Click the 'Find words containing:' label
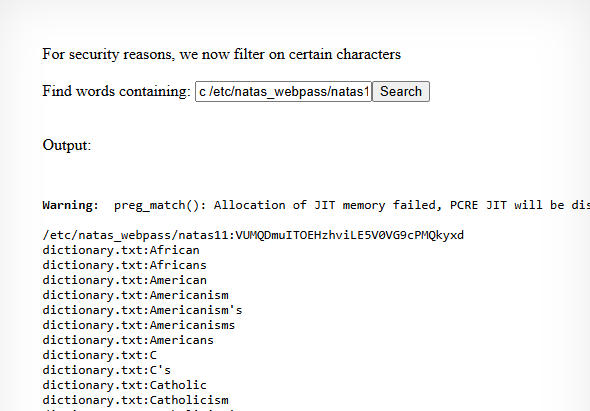Image resolution: width=590 pixels, height=411 pixels. [x=116, y=91]
